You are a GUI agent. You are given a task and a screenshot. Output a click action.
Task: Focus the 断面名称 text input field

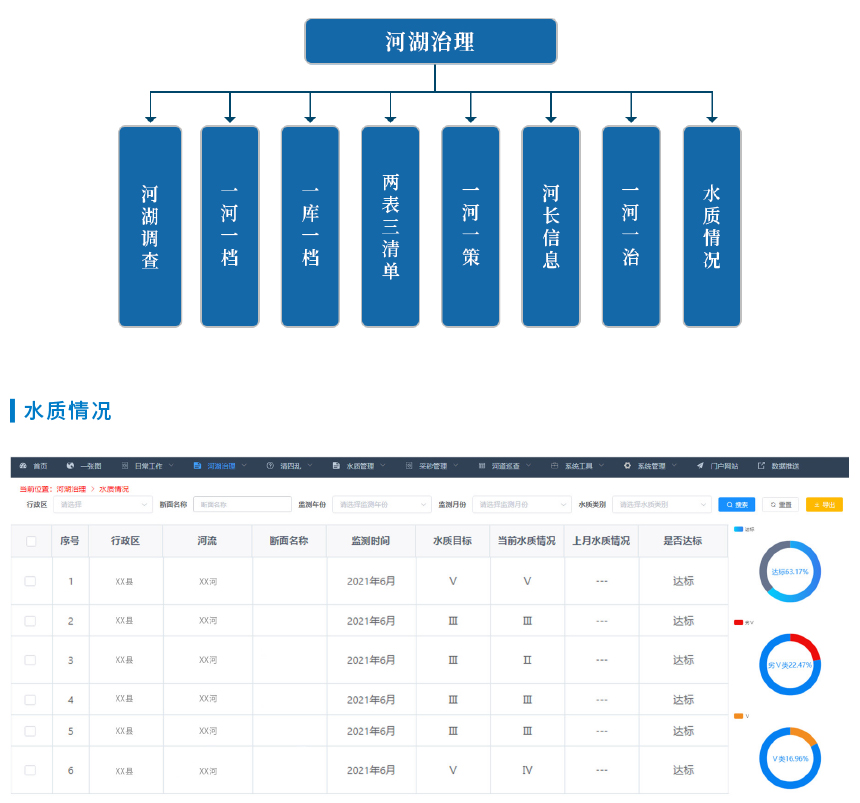point(241,505)
